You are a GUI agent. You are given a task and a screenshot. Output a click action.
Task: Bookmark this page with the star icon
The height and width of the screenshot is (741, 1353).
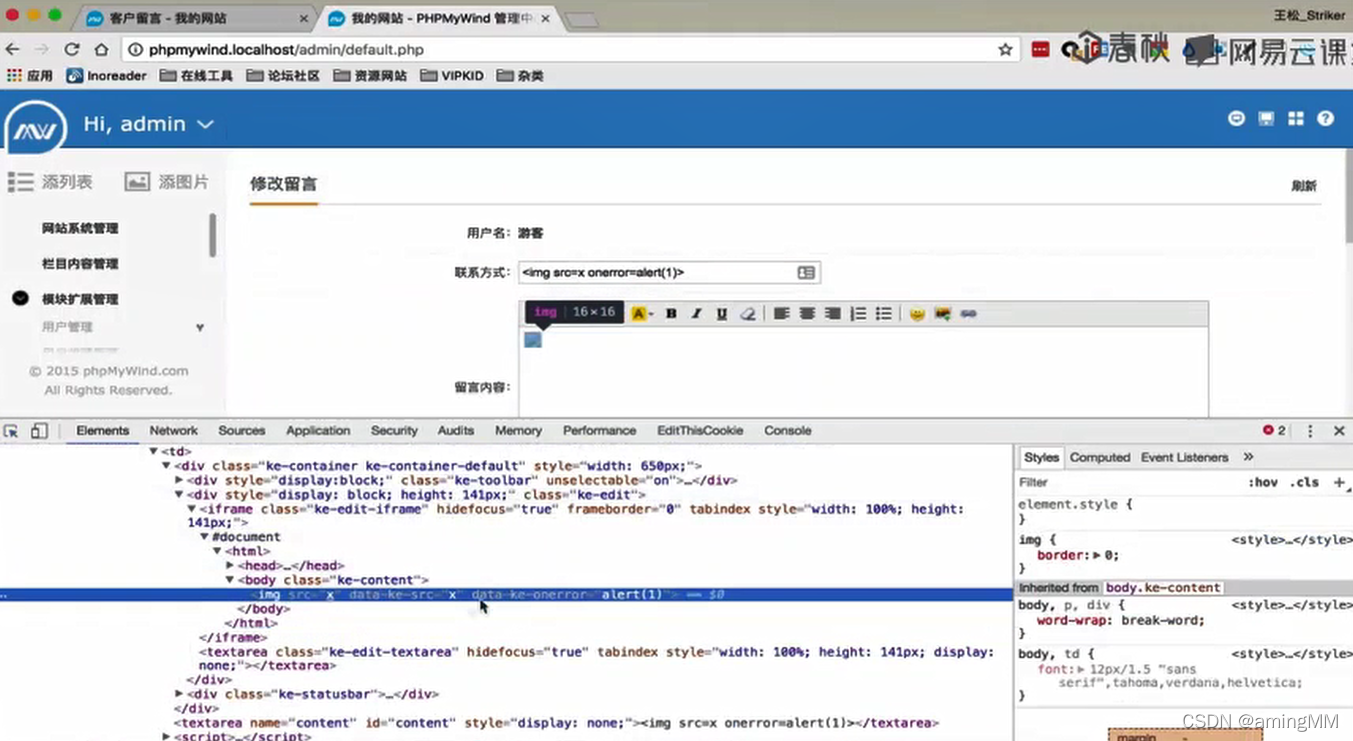[1005, 49]
